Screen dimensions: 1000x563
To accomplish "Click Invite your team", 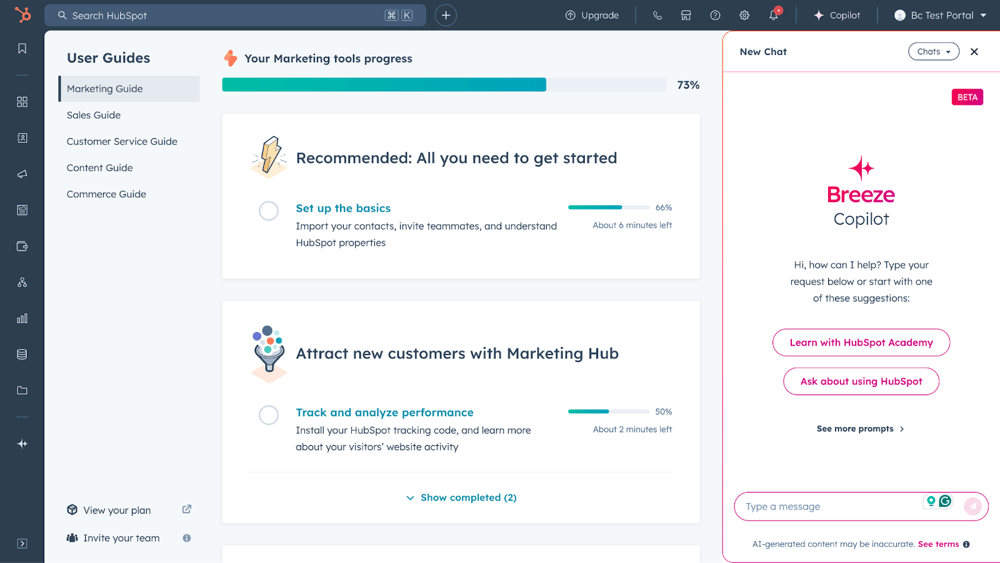I will pyautogui.click(x=121, y=538).
